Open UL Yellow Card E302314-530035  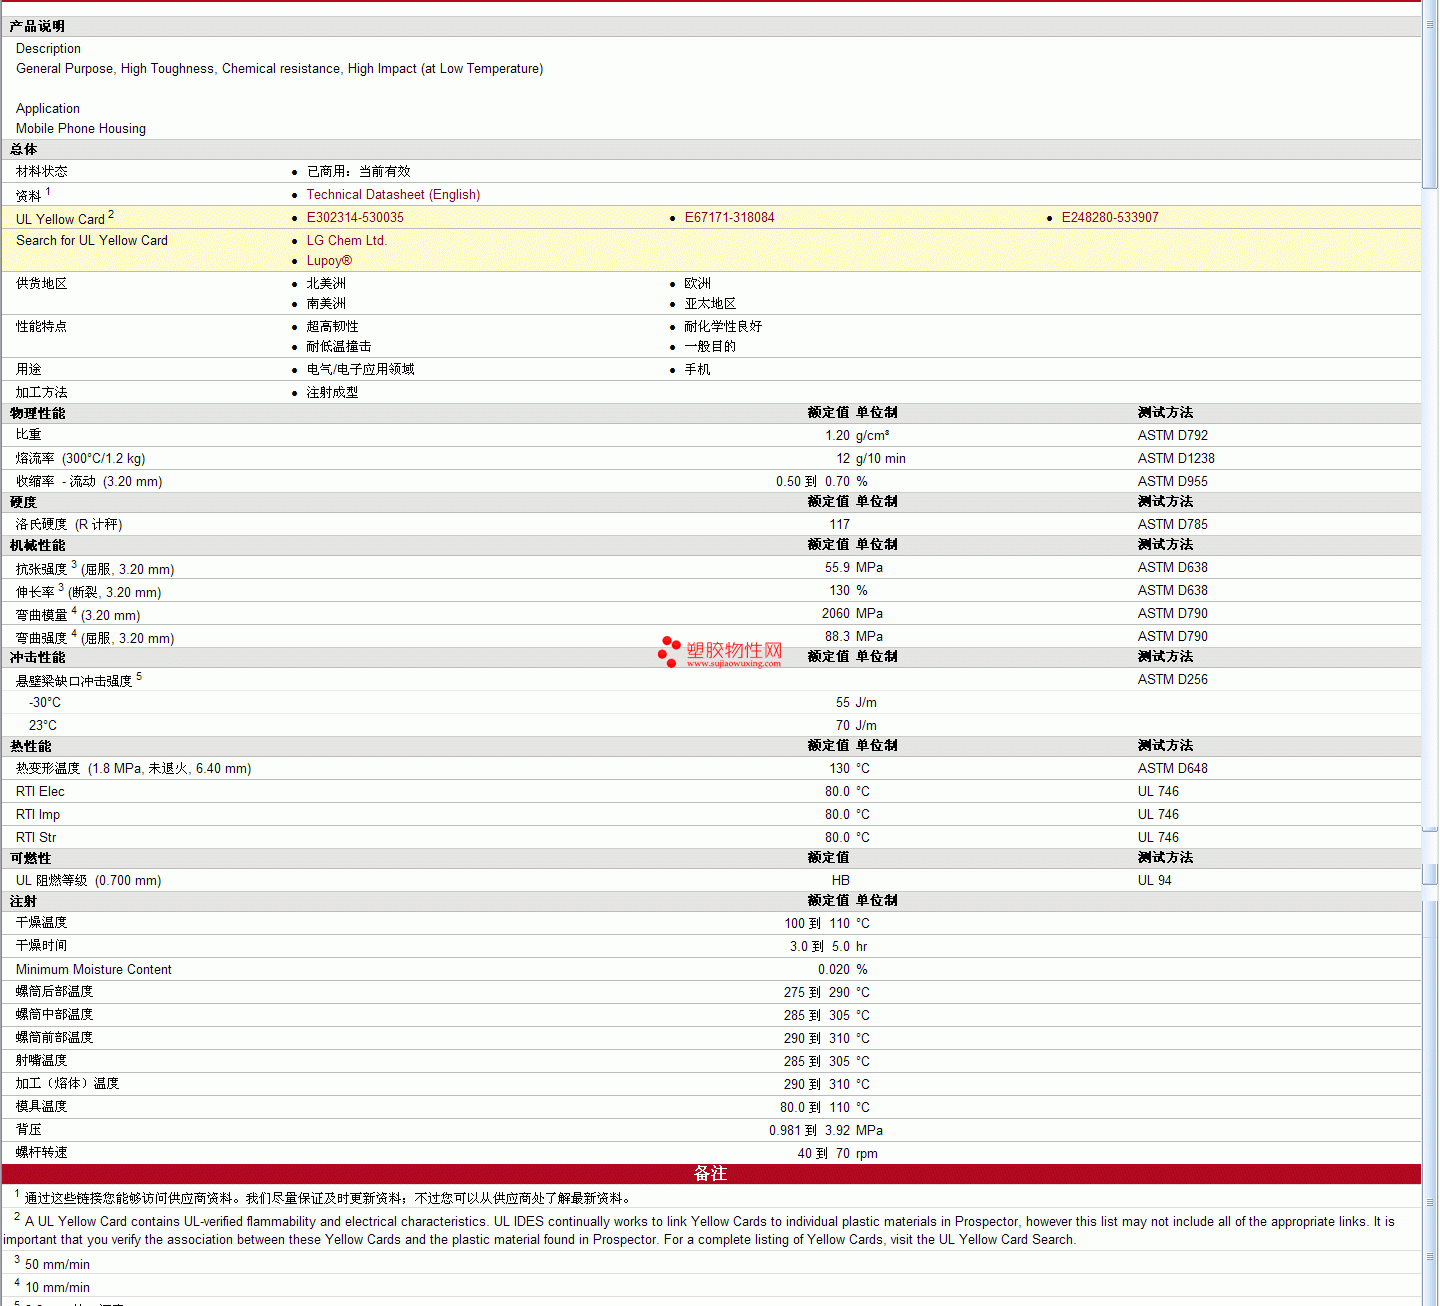(x=355, y=218)
